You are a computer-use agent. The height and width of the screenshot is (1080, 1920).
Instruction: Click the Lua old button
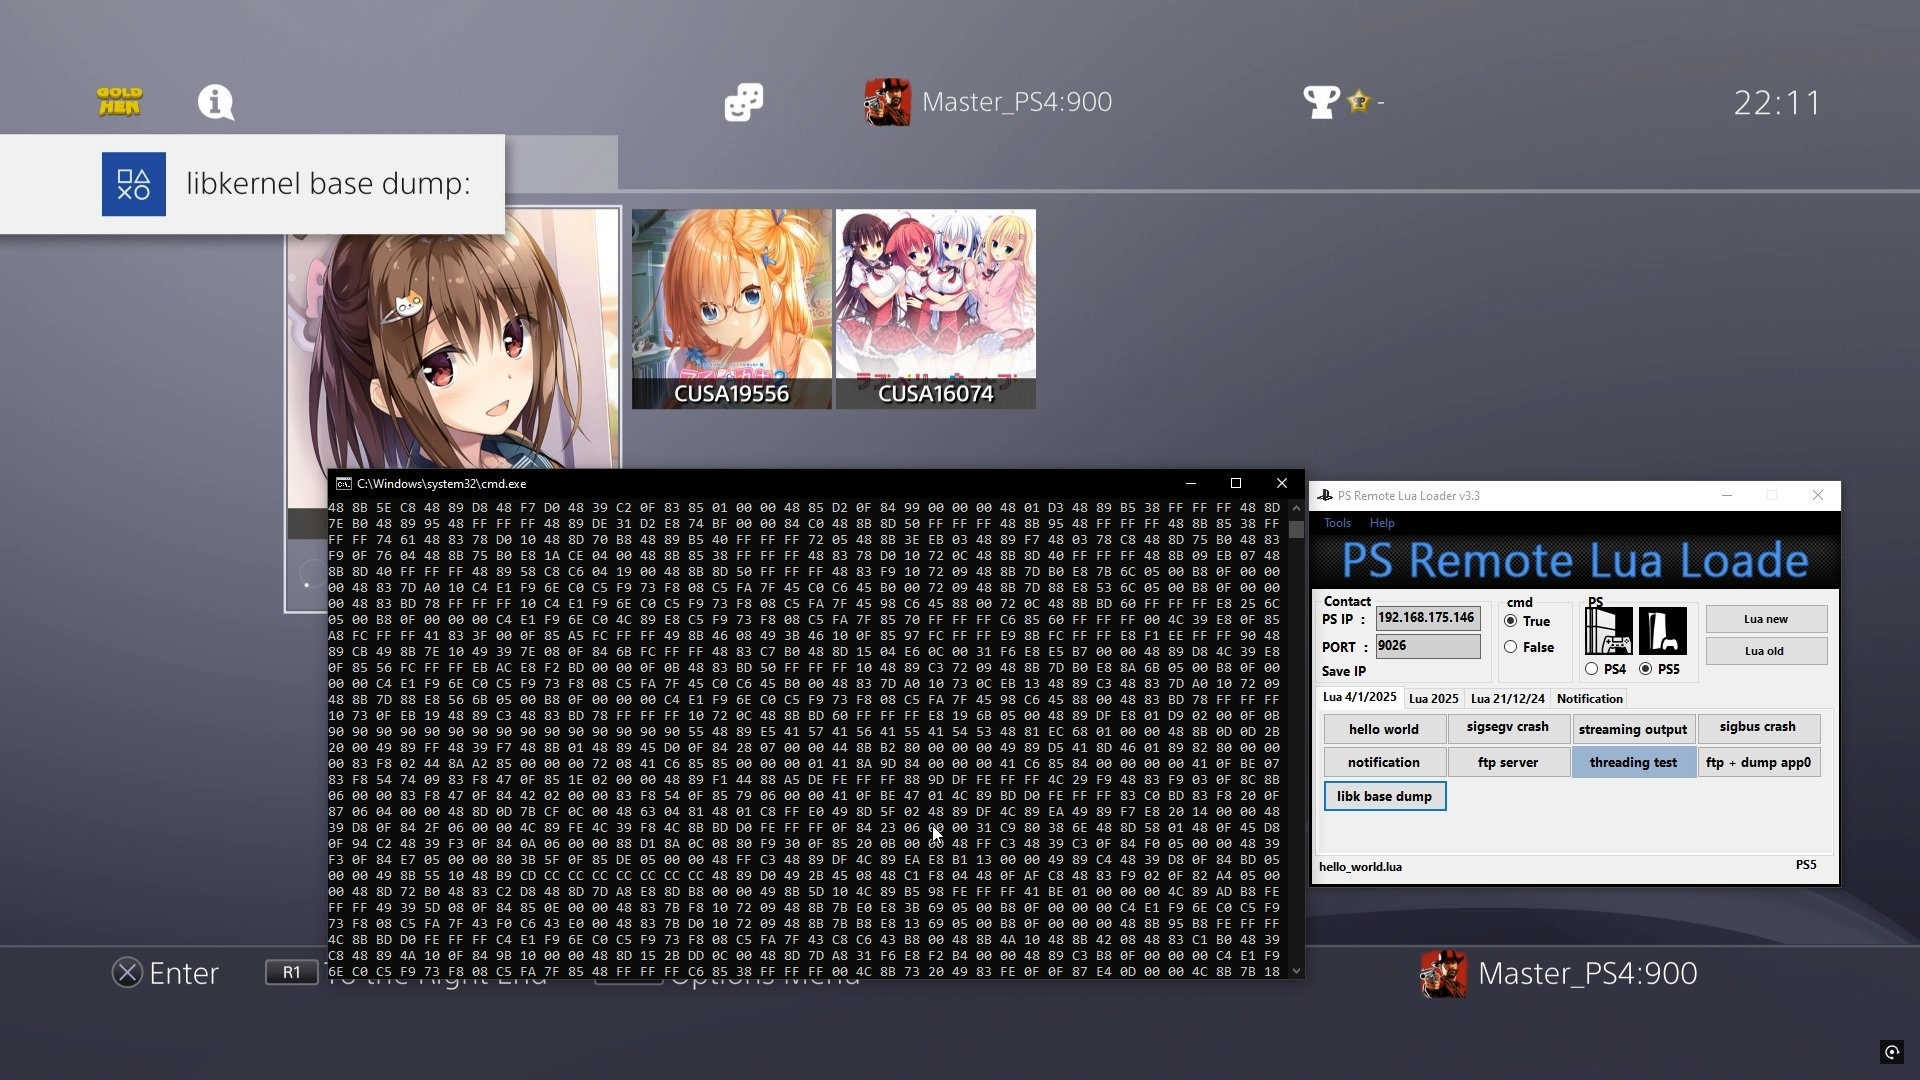[x=1765, y=651]
